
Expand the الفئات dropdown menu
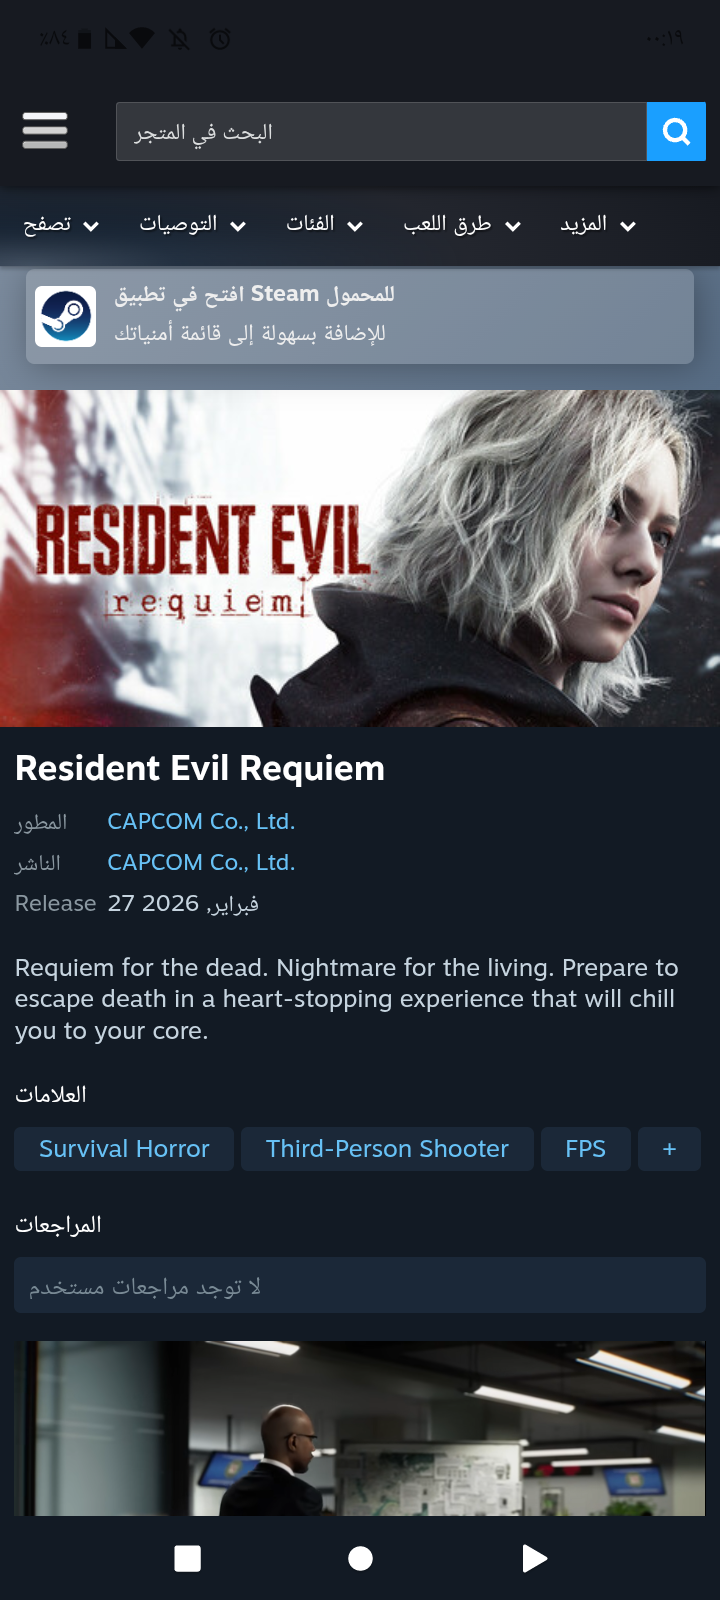pyautogui.click(x=324, y=225)
